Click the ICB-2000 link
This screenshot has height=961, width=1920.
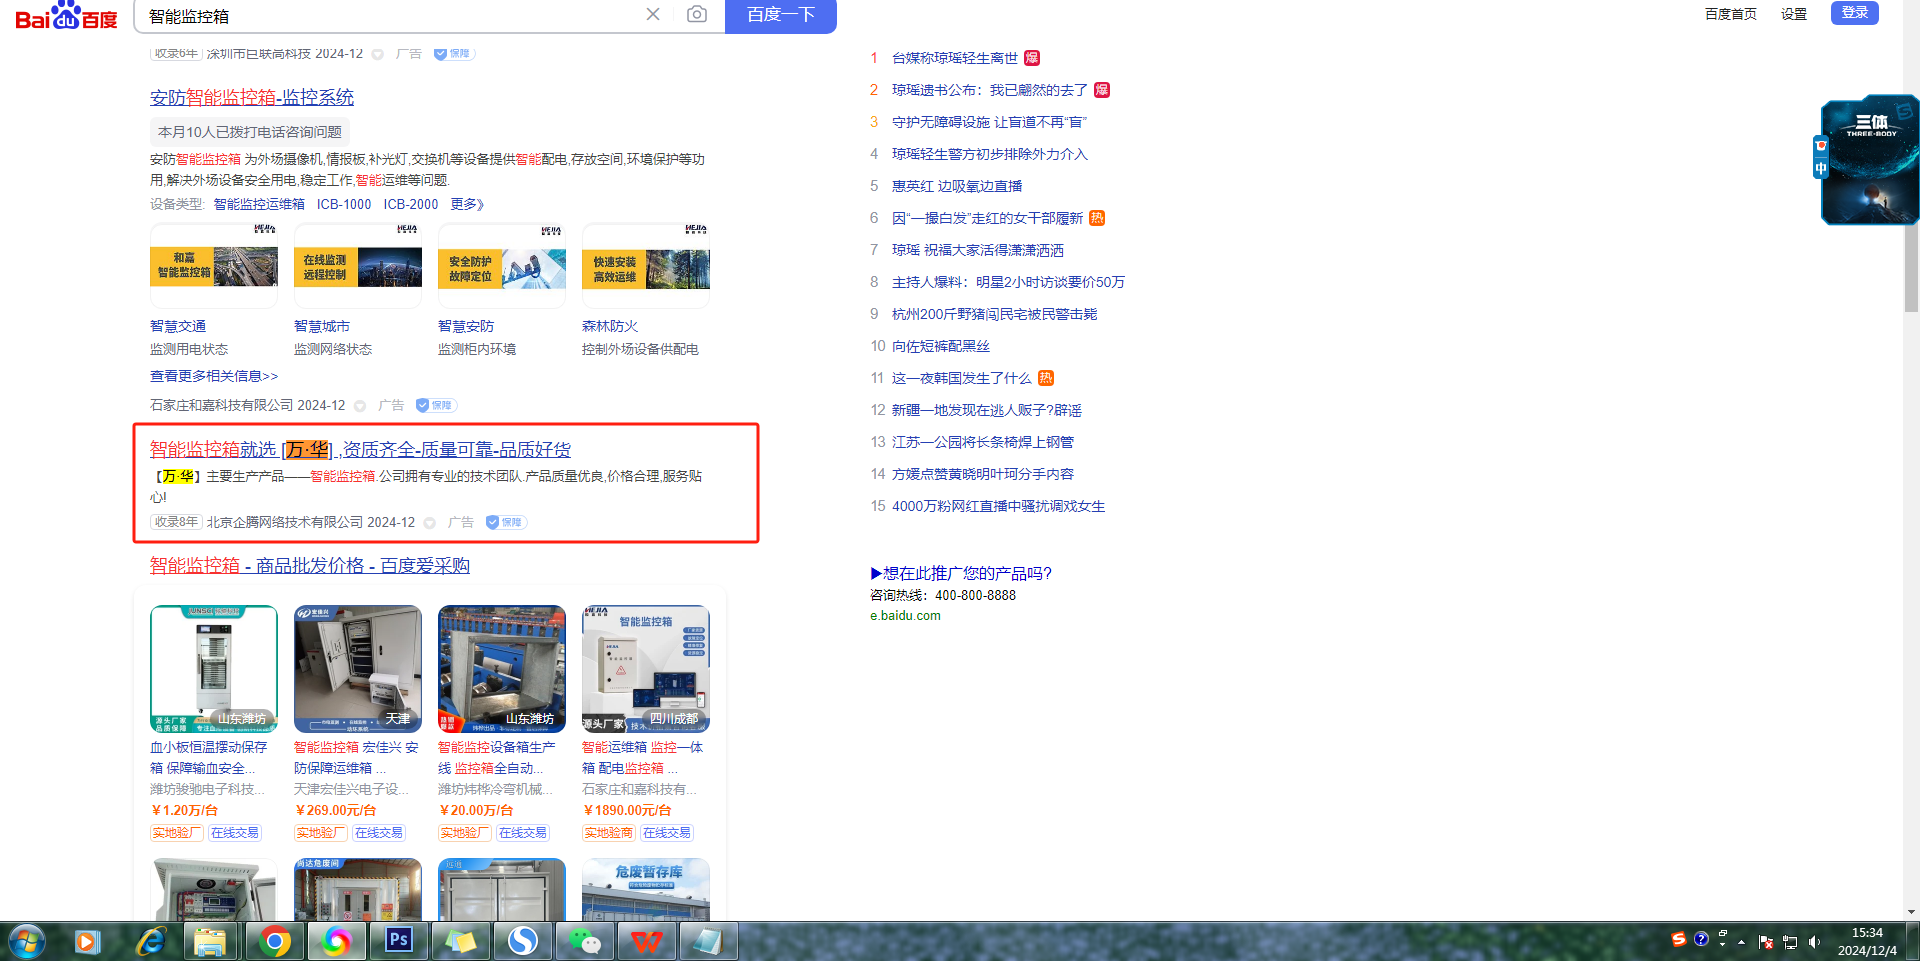click(x=411, y=204)
